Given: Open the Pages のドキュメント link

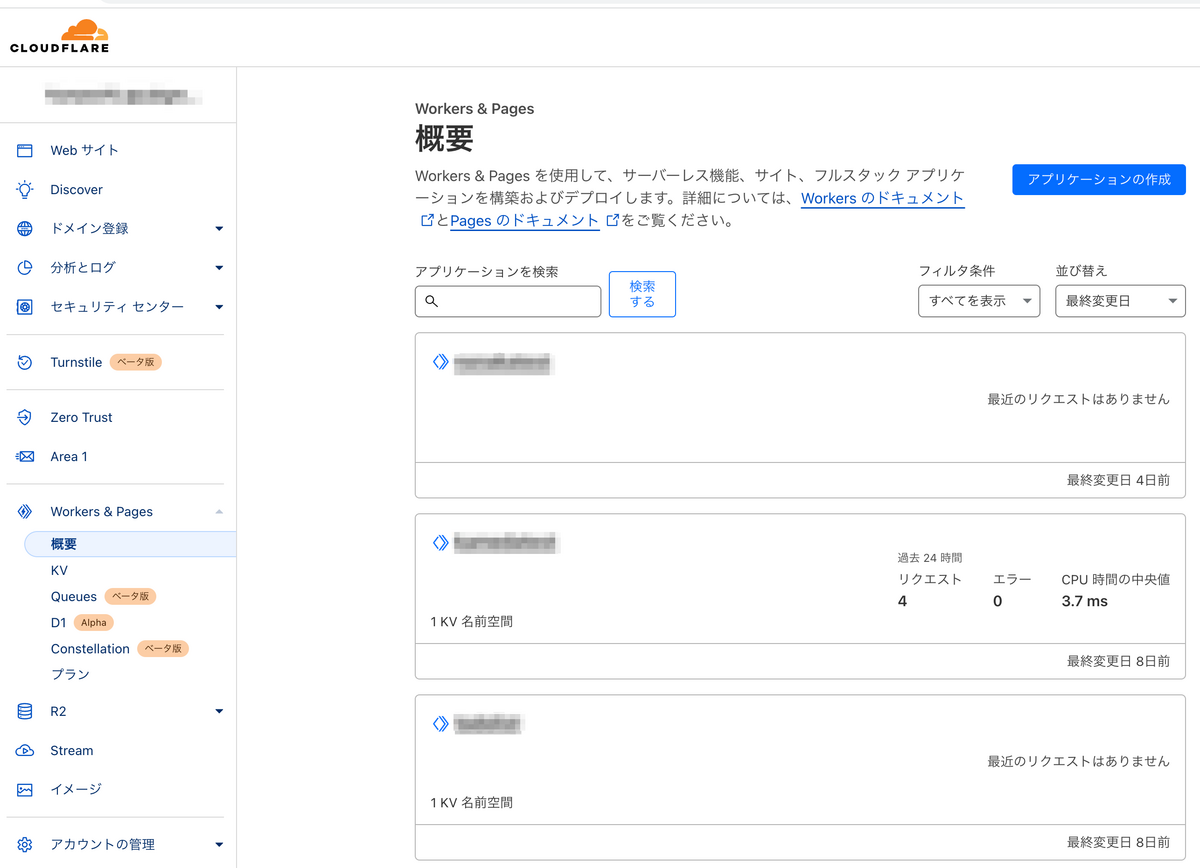Looking at the screenshot, I should (525, 221).
